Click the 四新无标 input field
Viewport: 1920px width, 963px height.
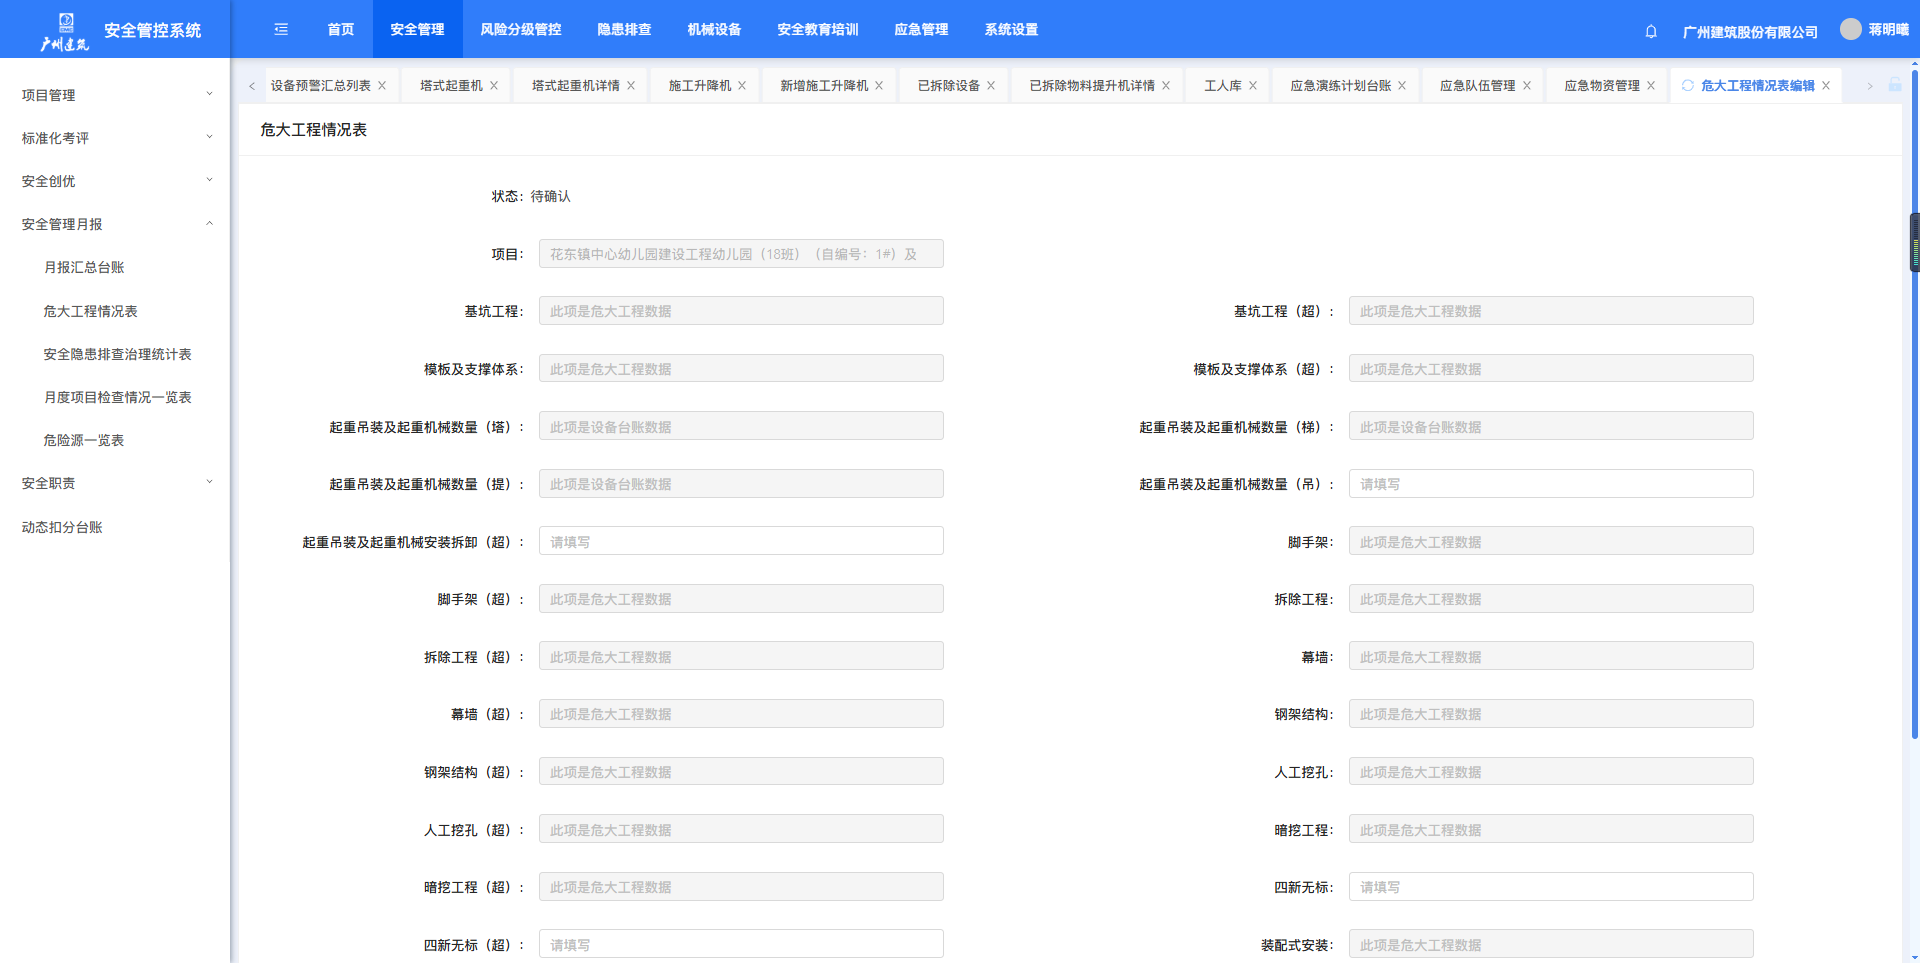1550,887
